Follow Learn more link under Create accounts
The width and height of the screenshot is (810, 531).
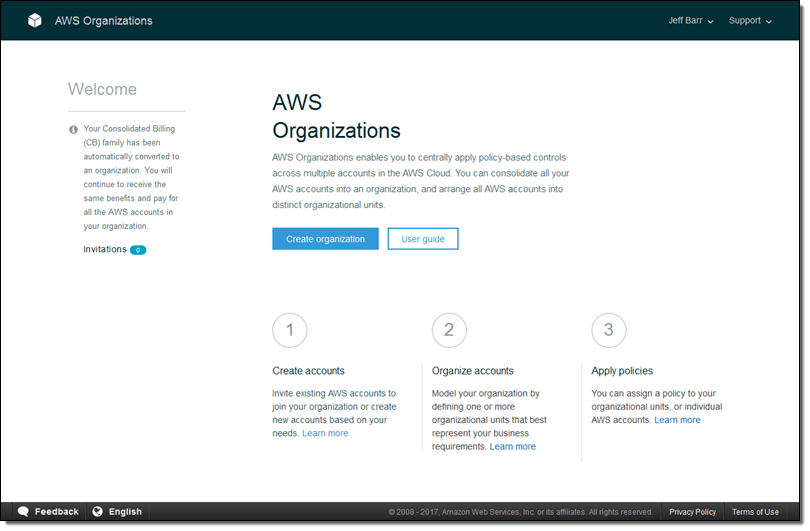click(x=325, y=434)
